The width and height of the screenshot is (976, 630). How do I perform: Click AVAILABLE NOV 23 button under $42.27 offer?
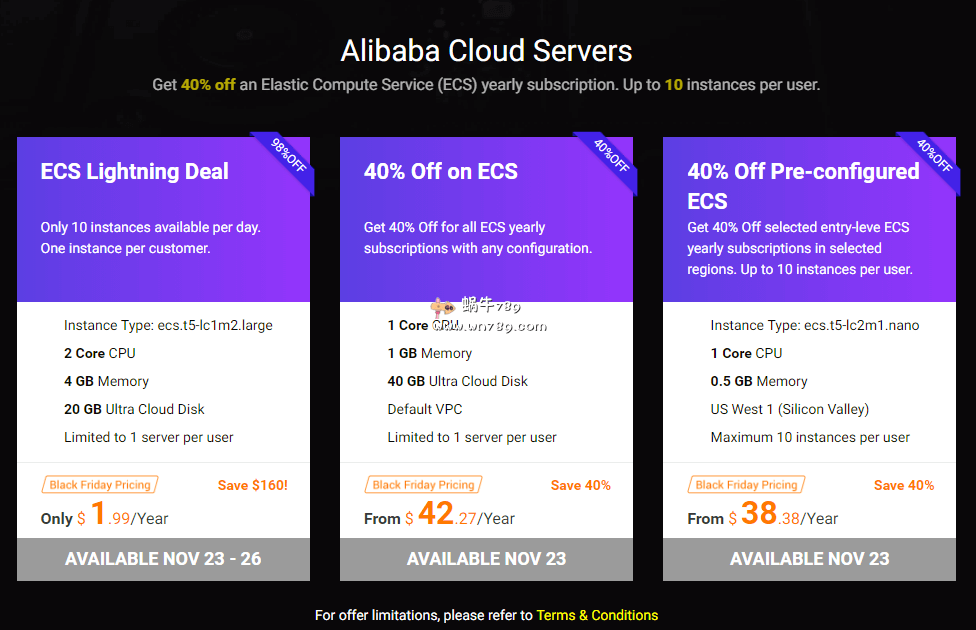tap(486, 559)
